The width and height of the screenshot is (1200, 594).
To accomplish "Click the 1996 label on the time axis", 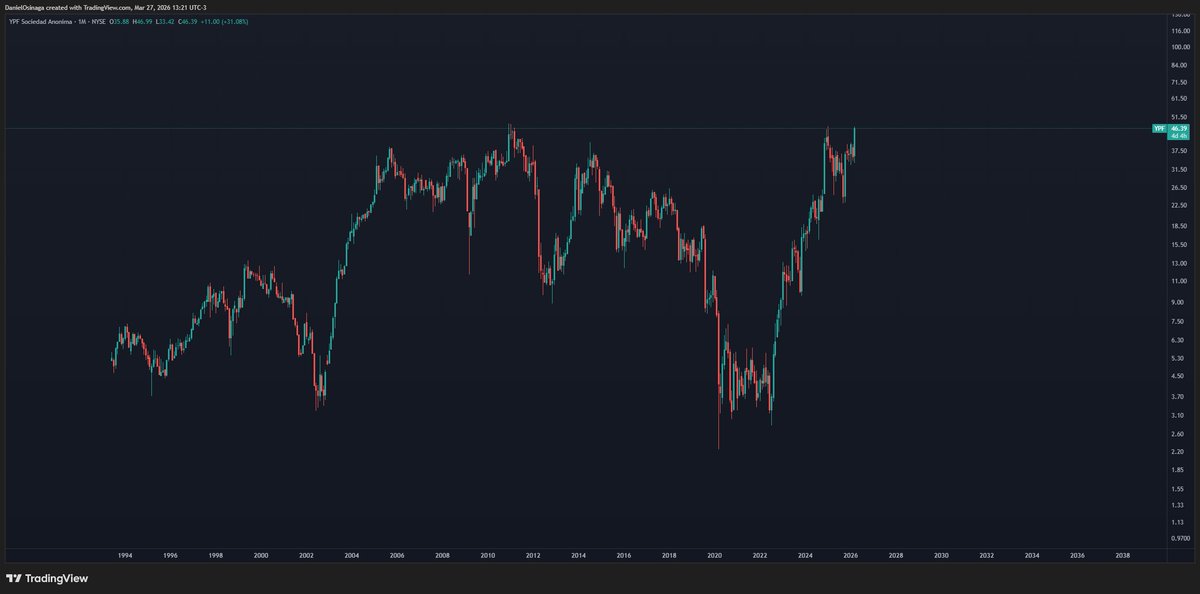I will (170, 555).
